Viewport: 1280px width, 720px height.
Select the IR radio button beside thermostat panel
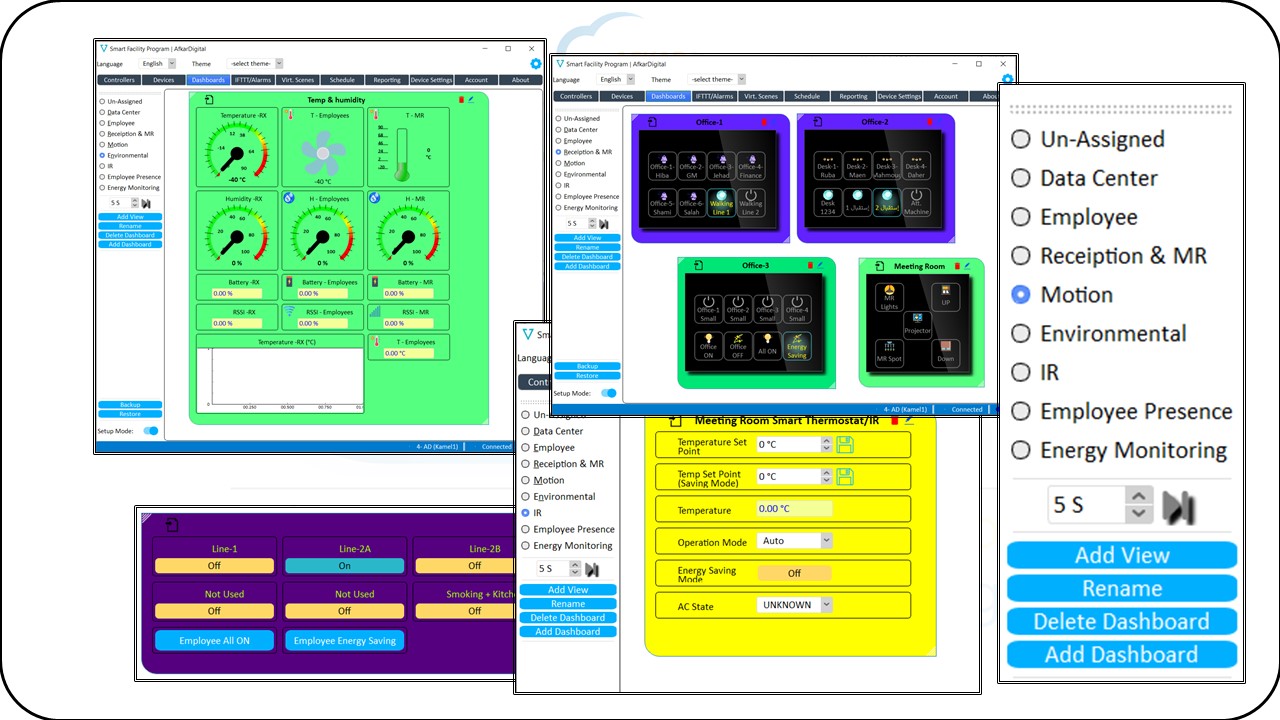[x=526, y=513]
